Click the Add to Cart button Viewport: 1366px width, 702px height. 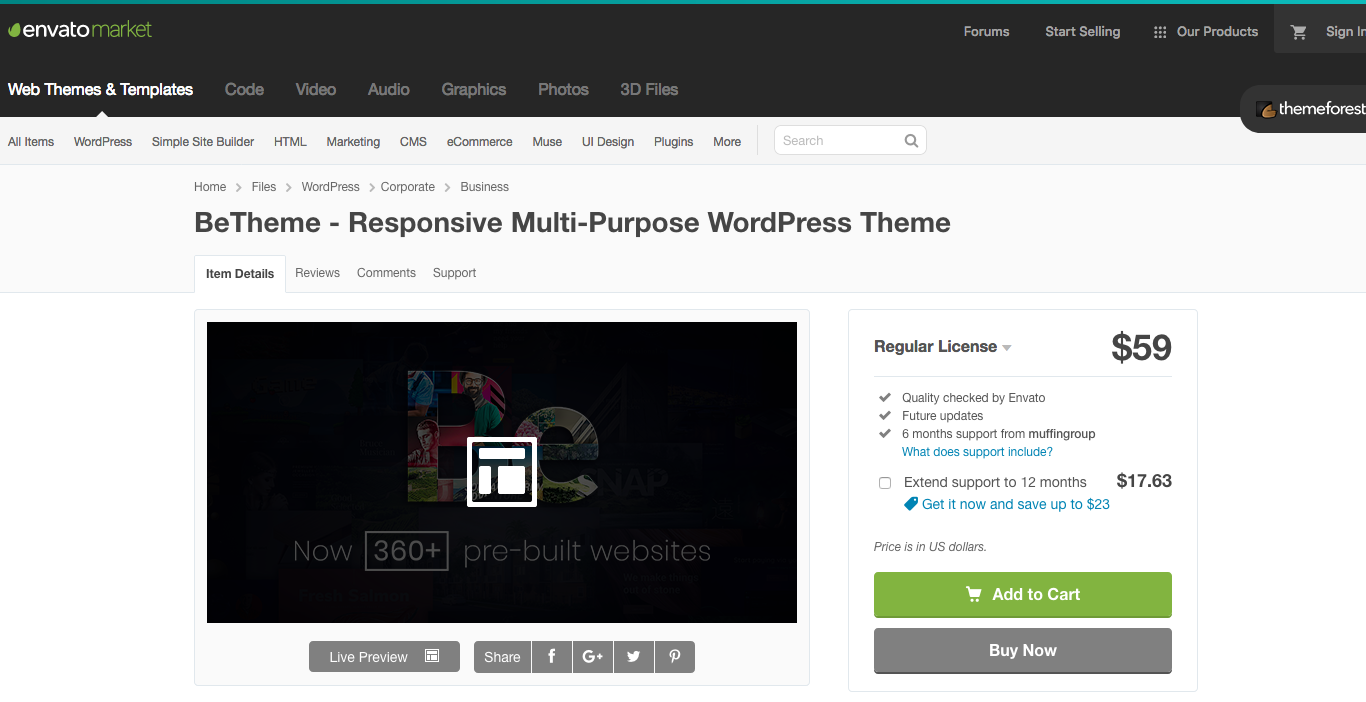pyautogui.click(x=1023, y=595)
